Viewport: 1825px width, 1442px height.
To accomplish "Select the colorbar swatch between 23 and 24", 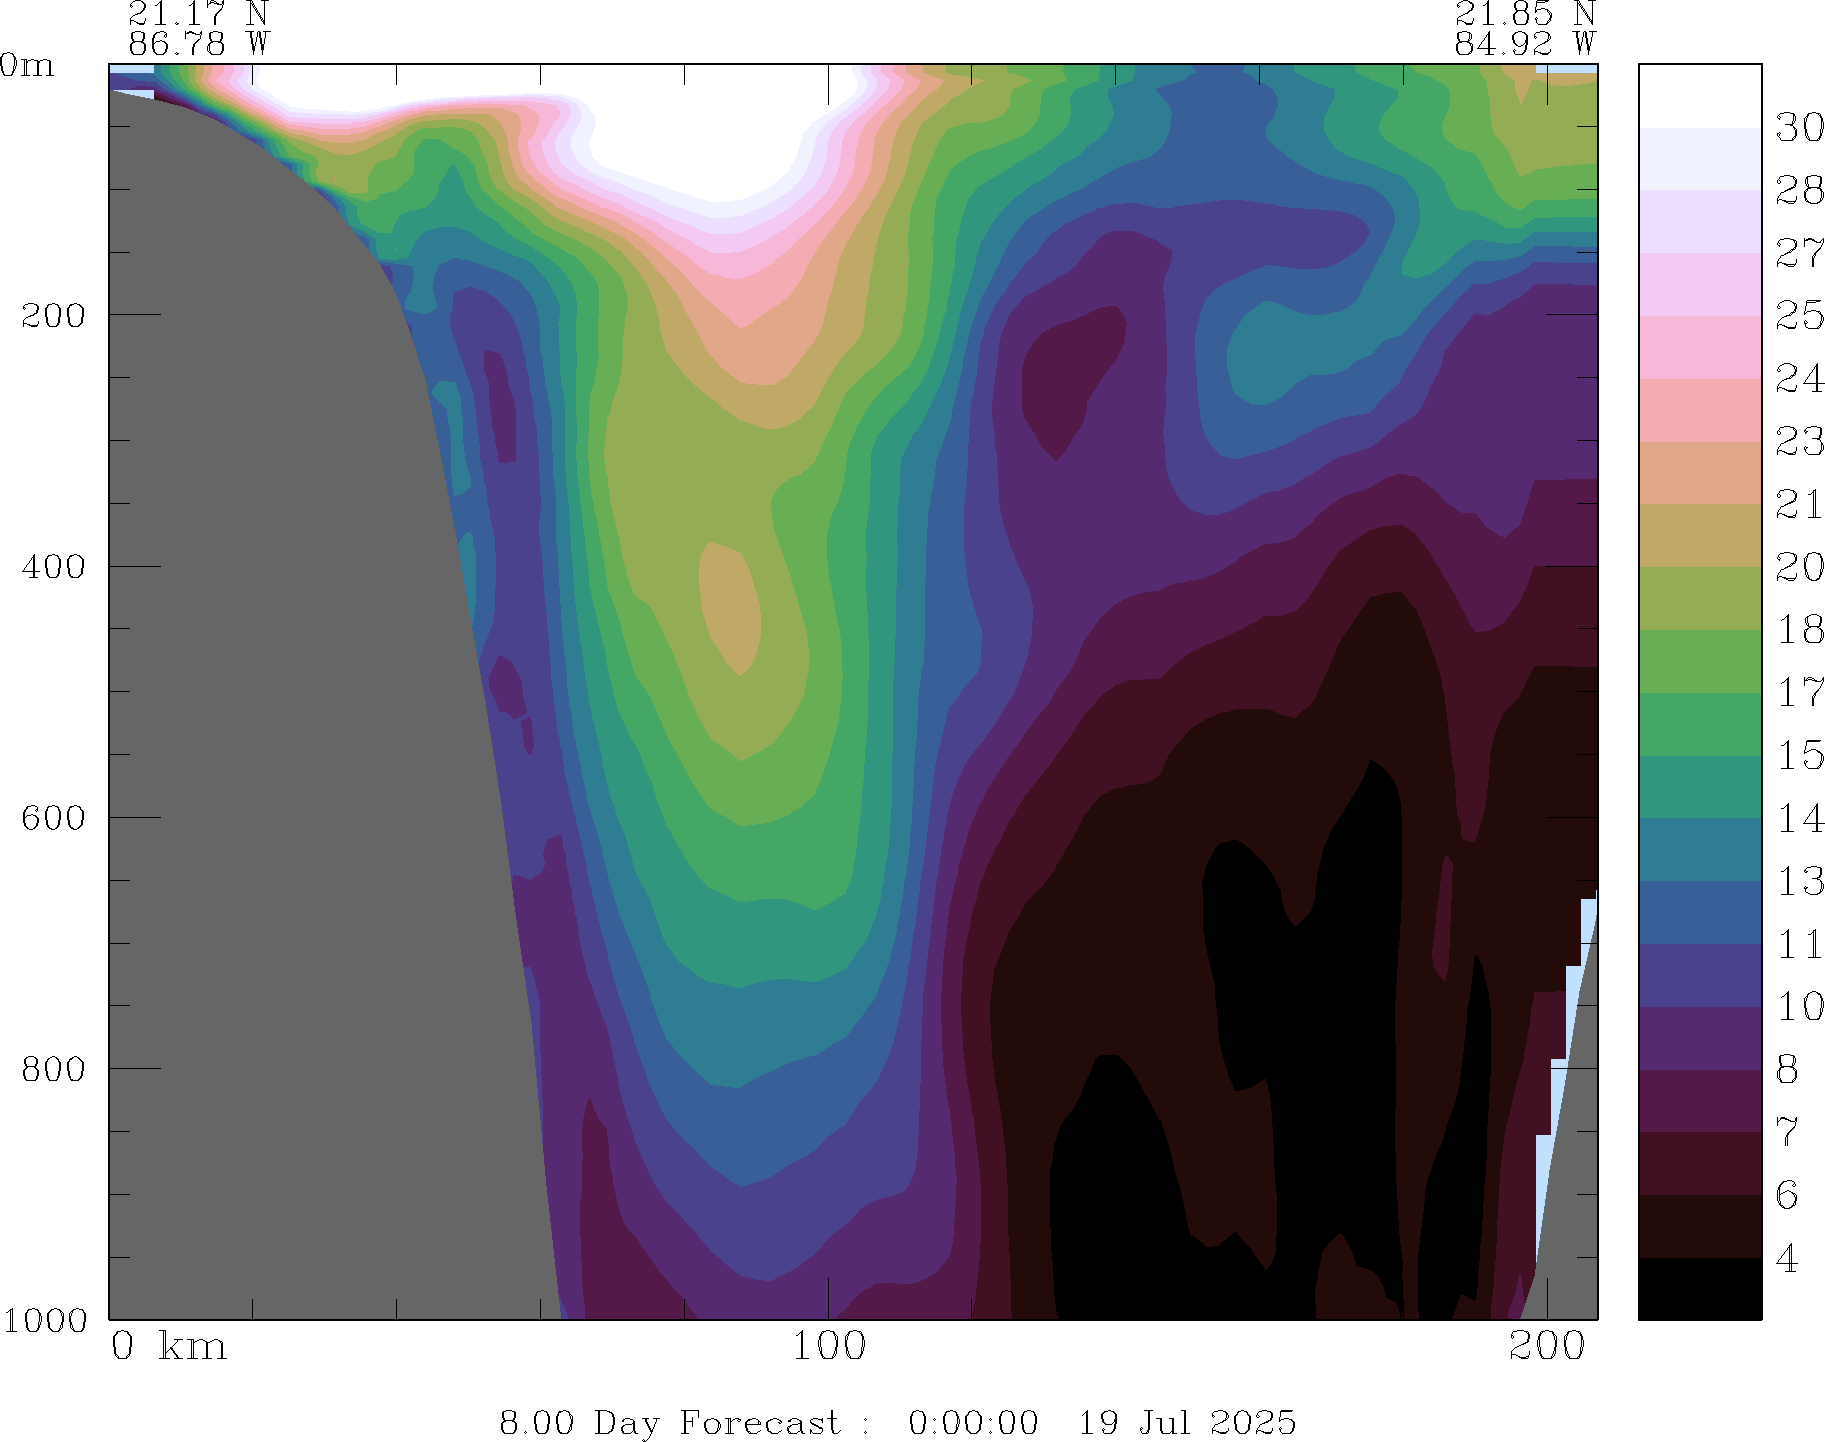I will (x=1699, y=410).
